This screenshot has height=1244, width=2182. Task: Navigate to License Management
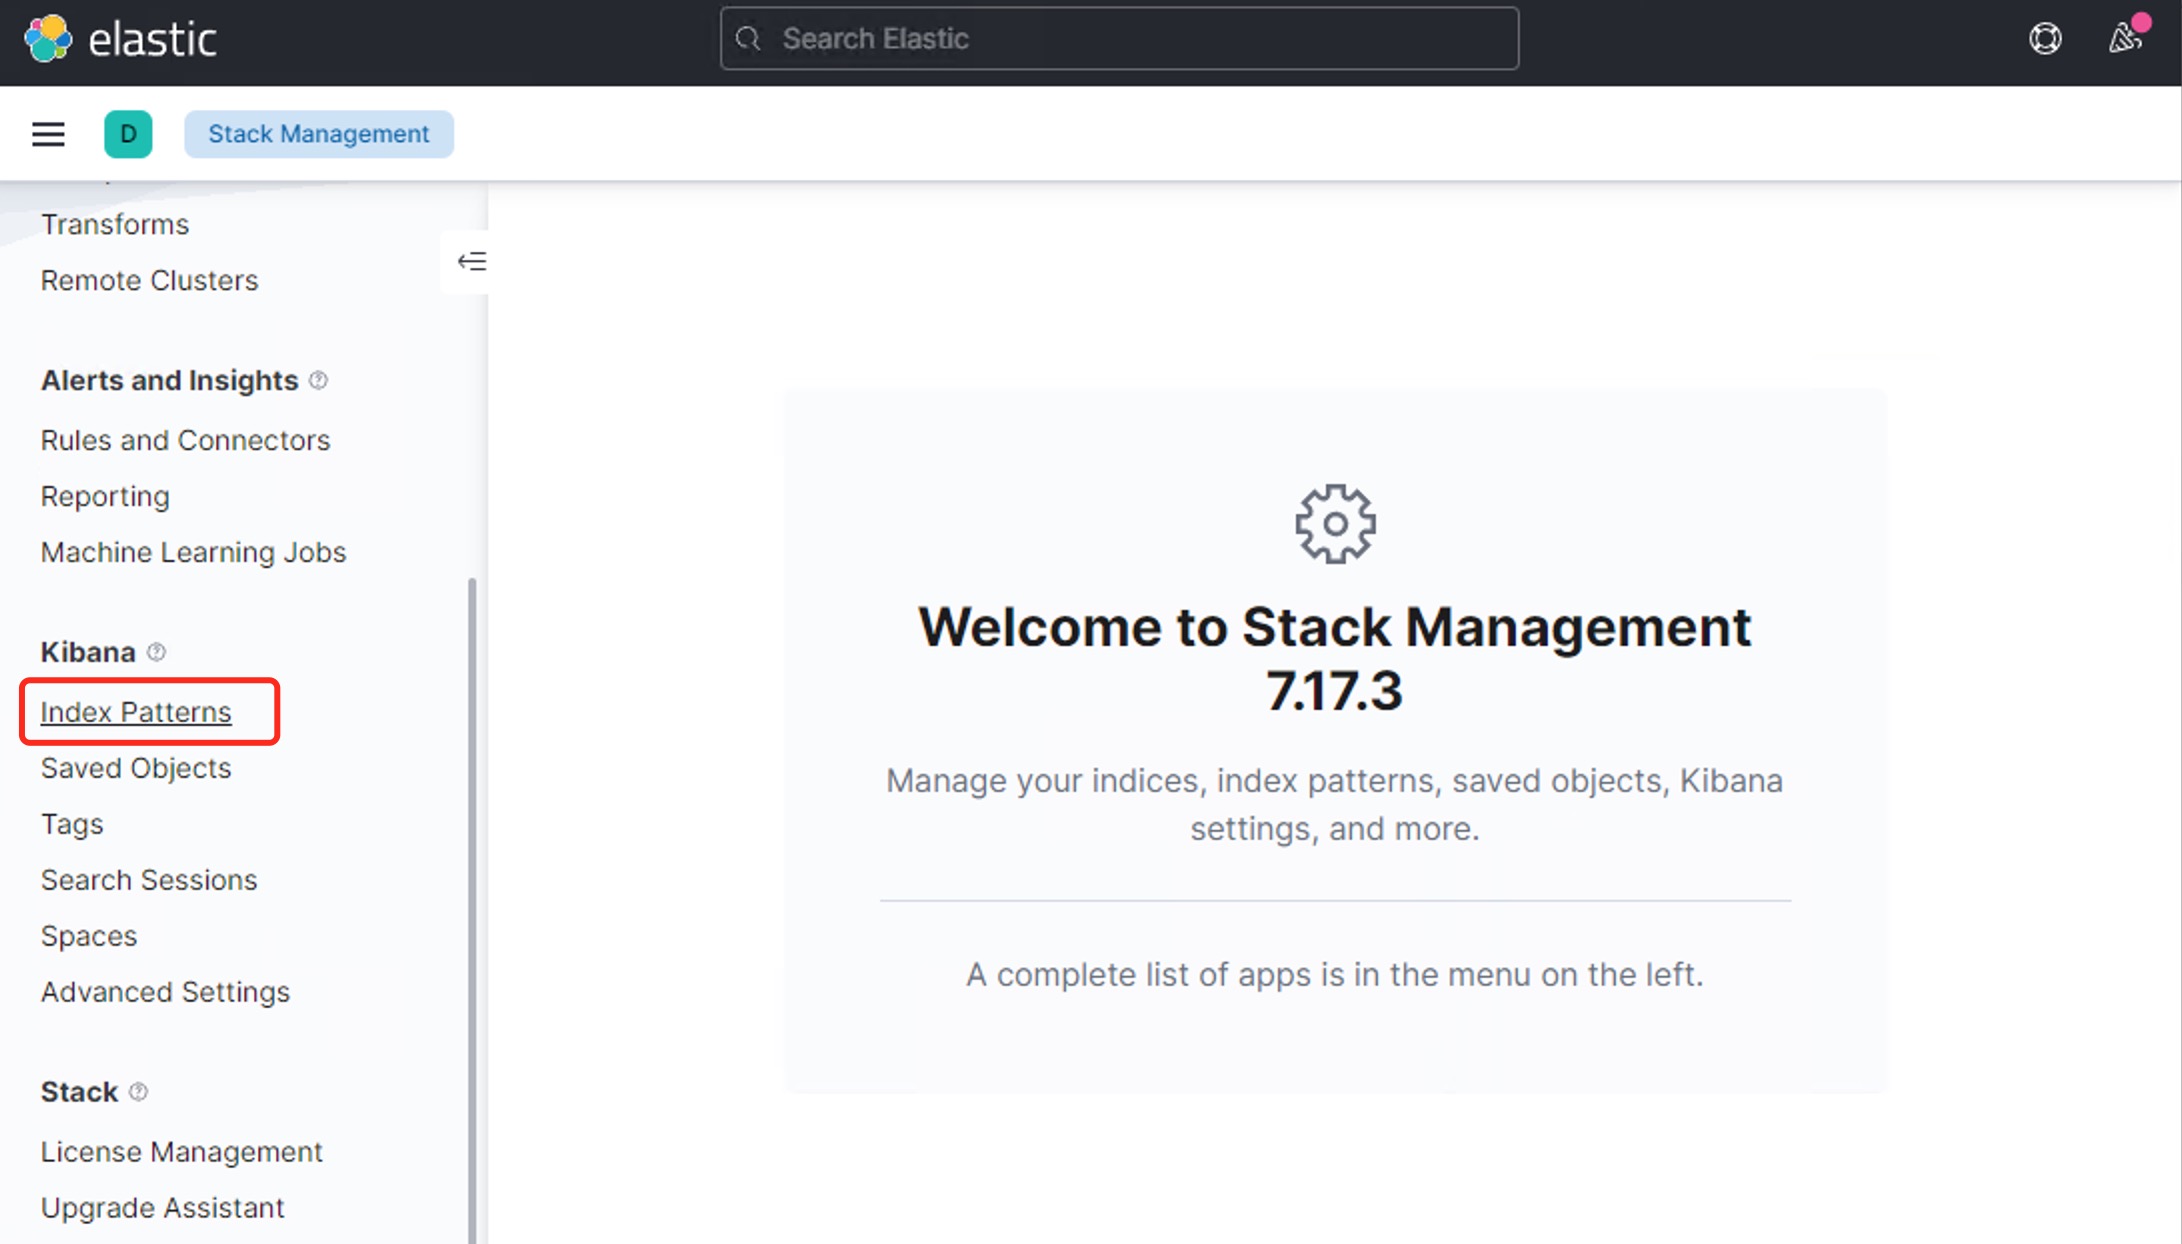pos(181,1152)
